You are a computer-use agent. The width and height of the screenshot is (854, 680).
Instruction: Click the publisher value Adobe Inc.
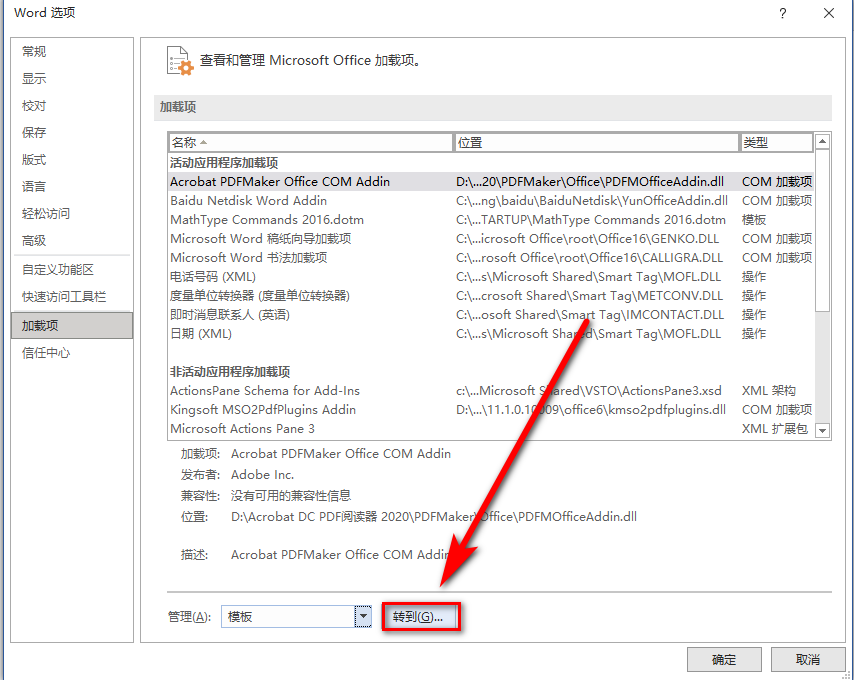pos(263,475)
